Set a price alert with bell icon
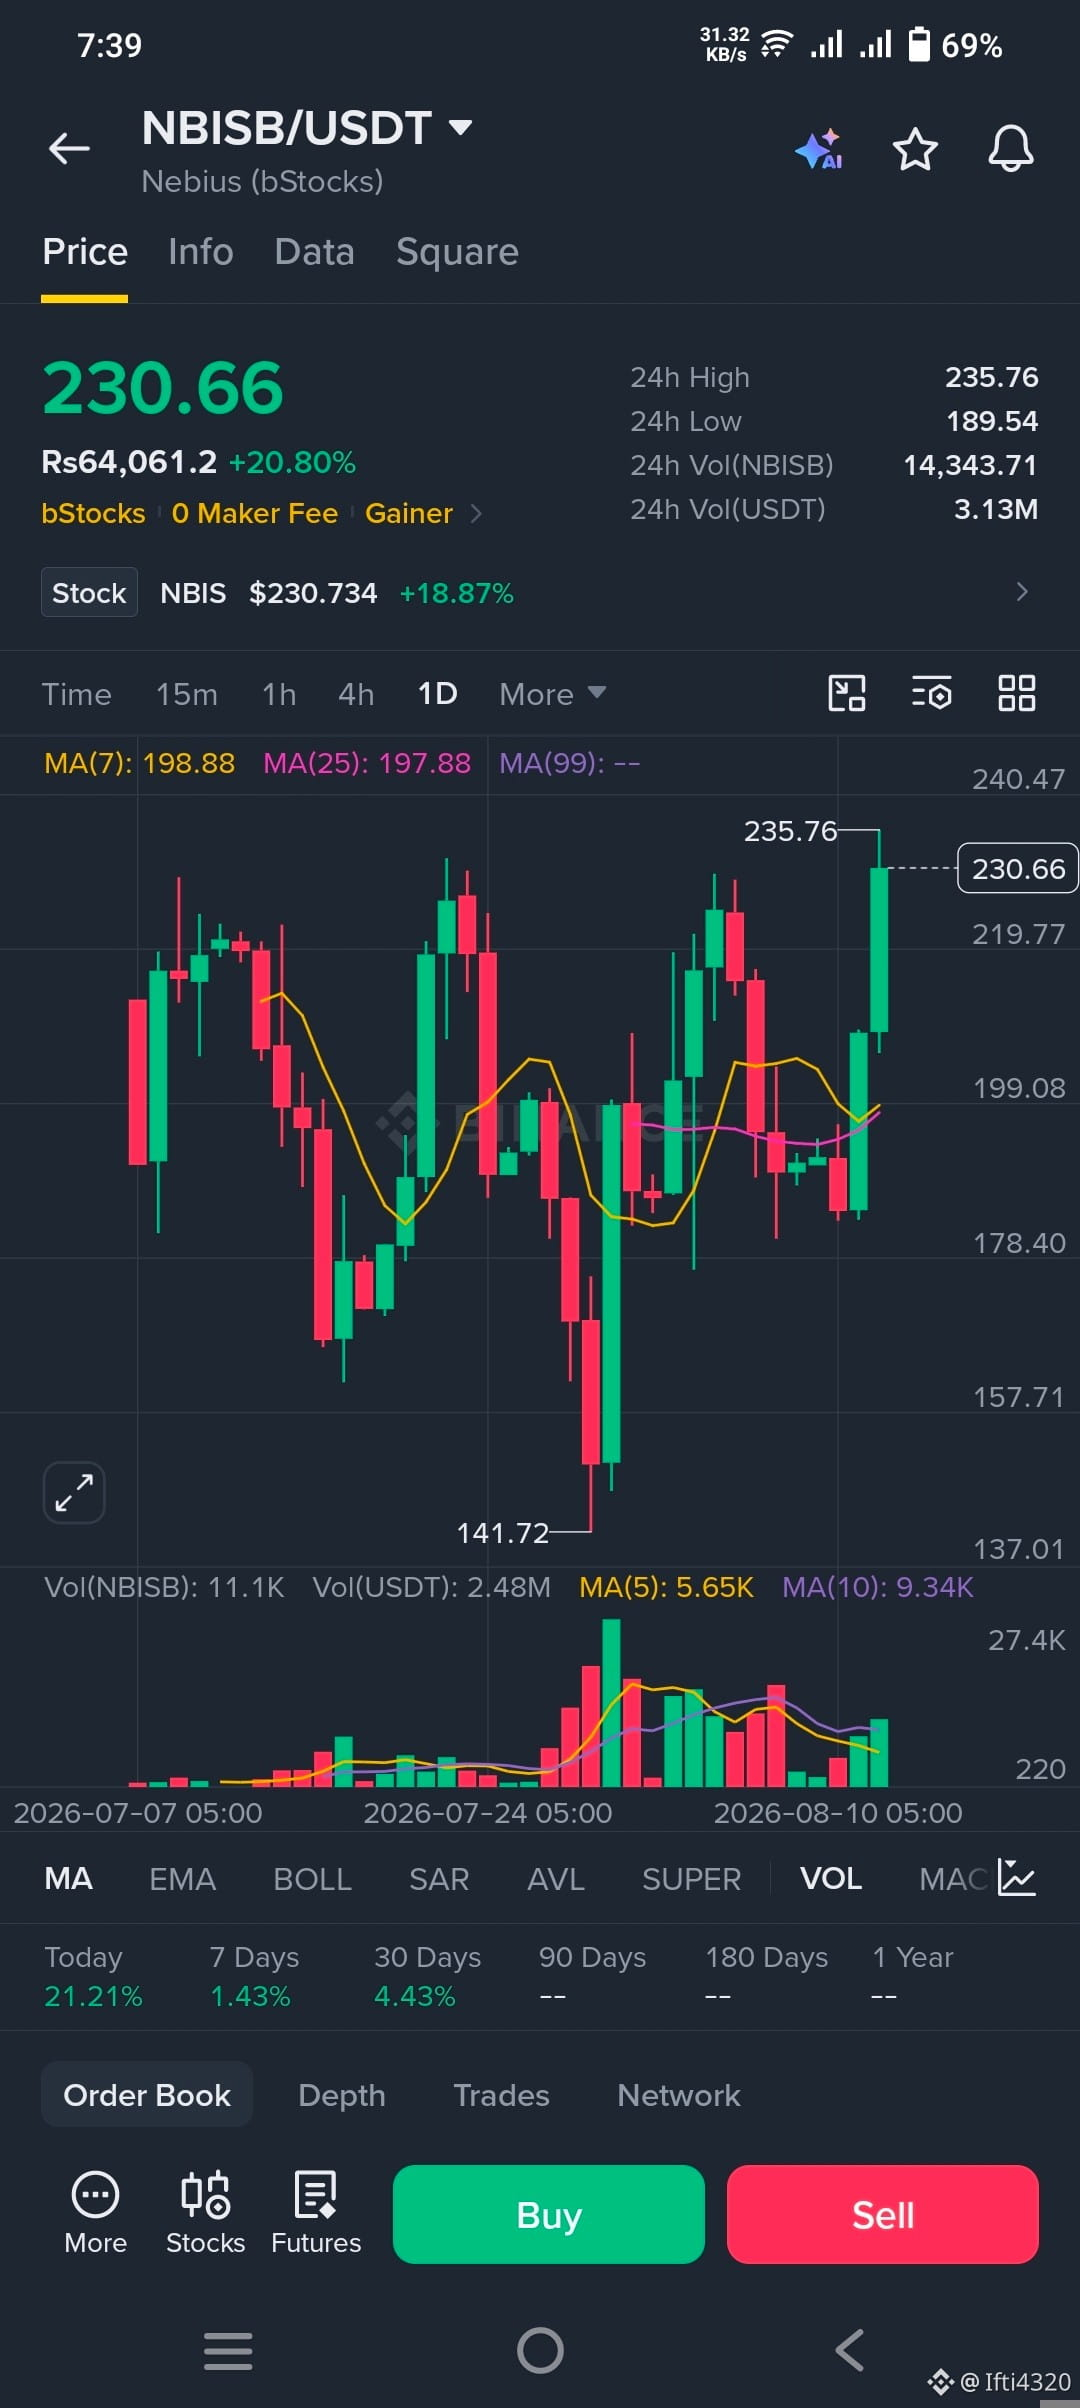Screen dimensions: 1080x2408 pyautogui.click(x=1010, y=149)
